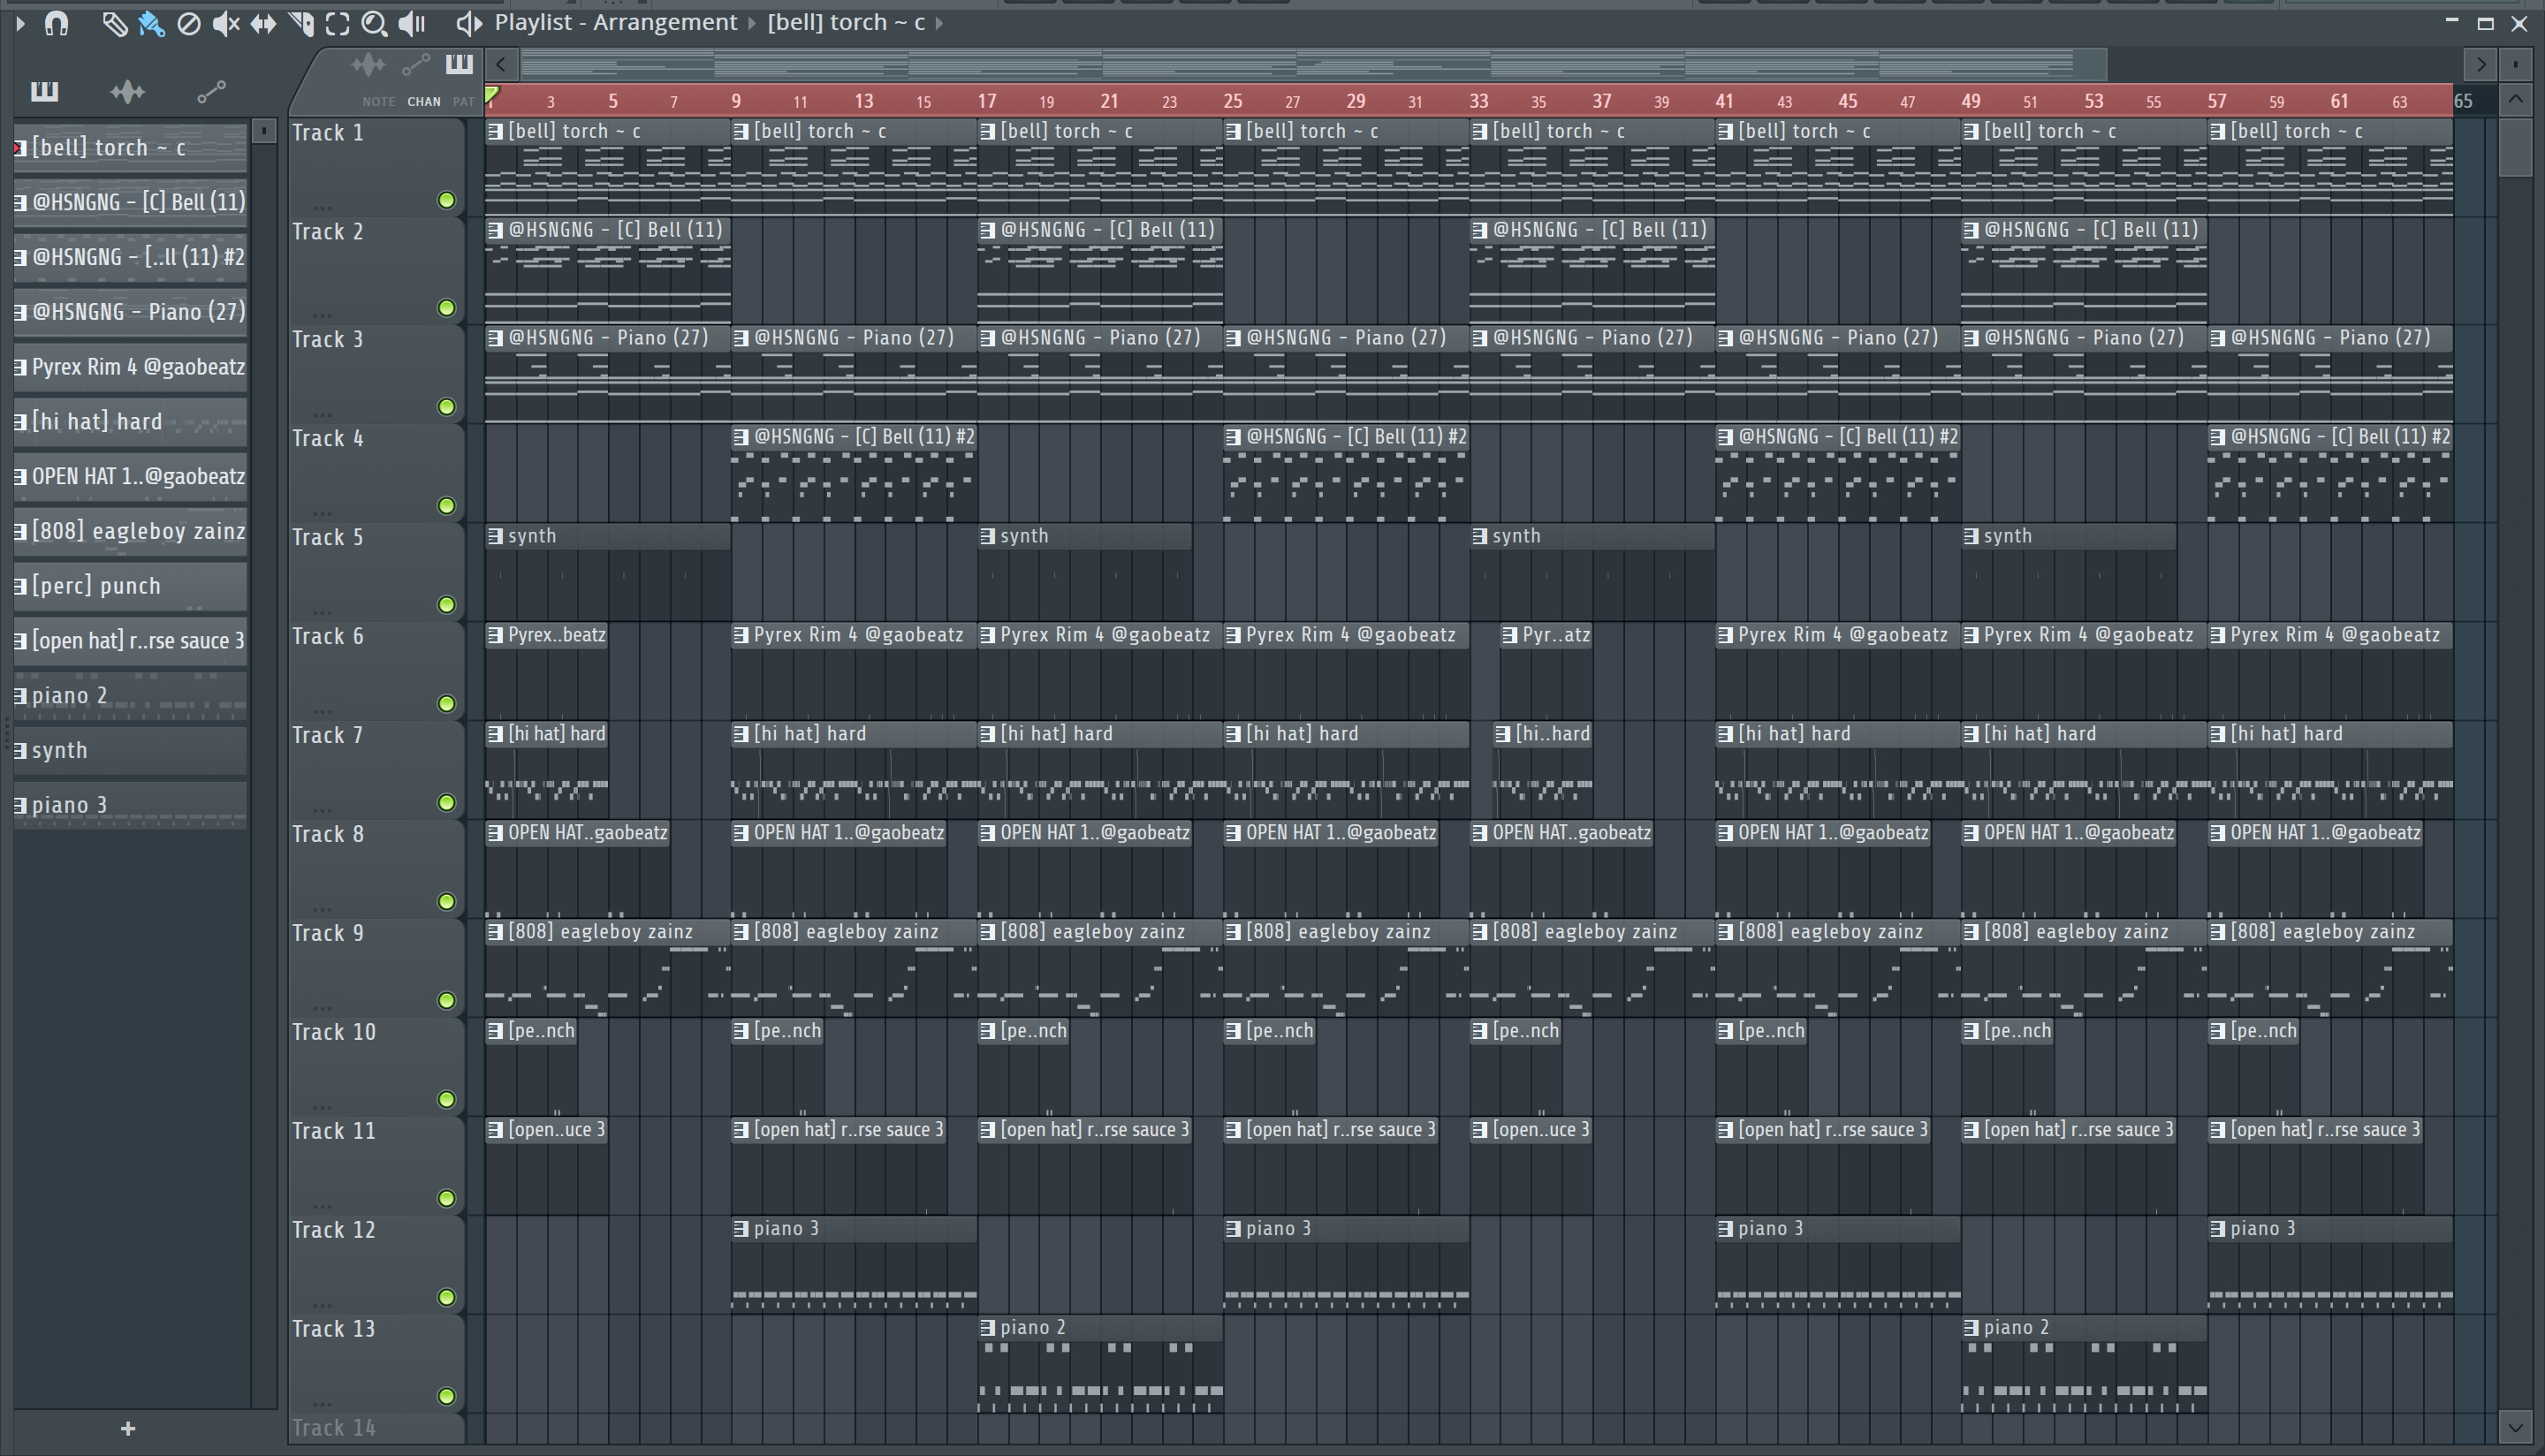Select the Slice tool
Screen dimensions: 2545x1456
pyautogui.click(x=301, y=23)
